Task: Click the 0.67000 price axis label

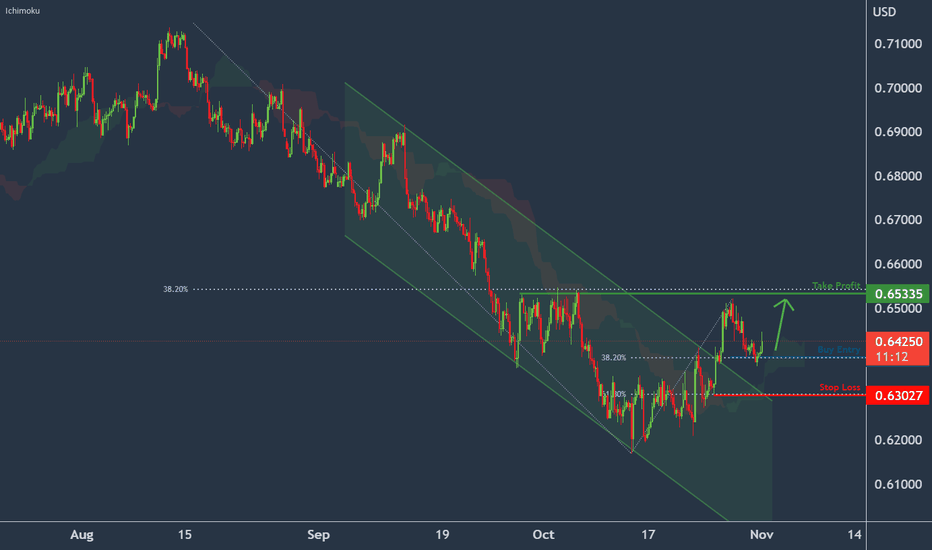Action: click(x=898, y=220)
